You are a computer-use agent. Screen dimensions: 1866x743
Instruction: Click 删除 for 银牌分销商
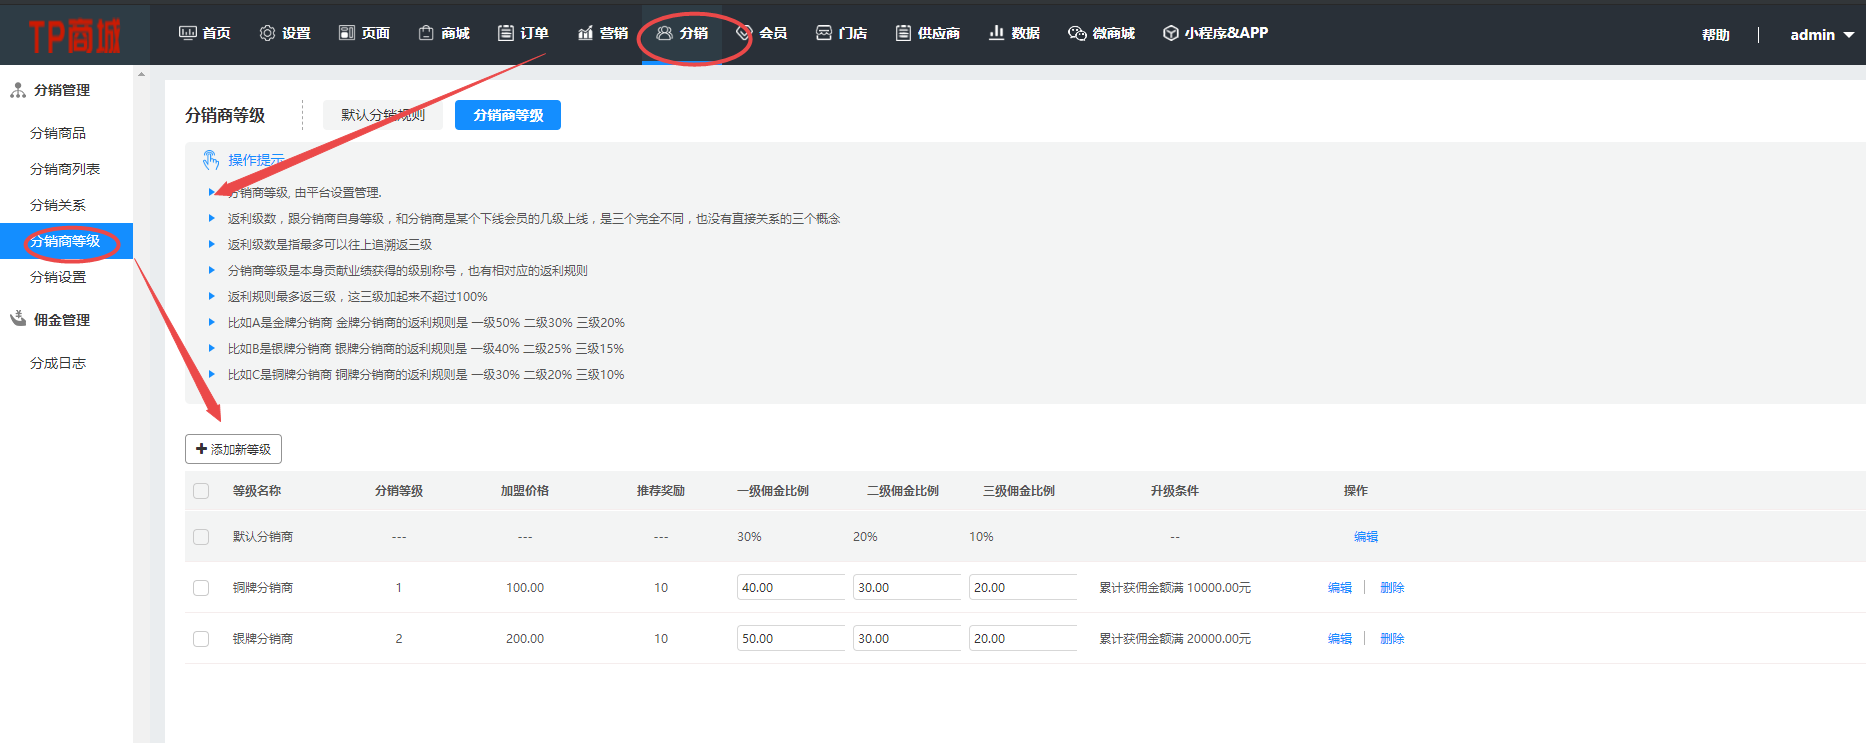coord(1392,639)
